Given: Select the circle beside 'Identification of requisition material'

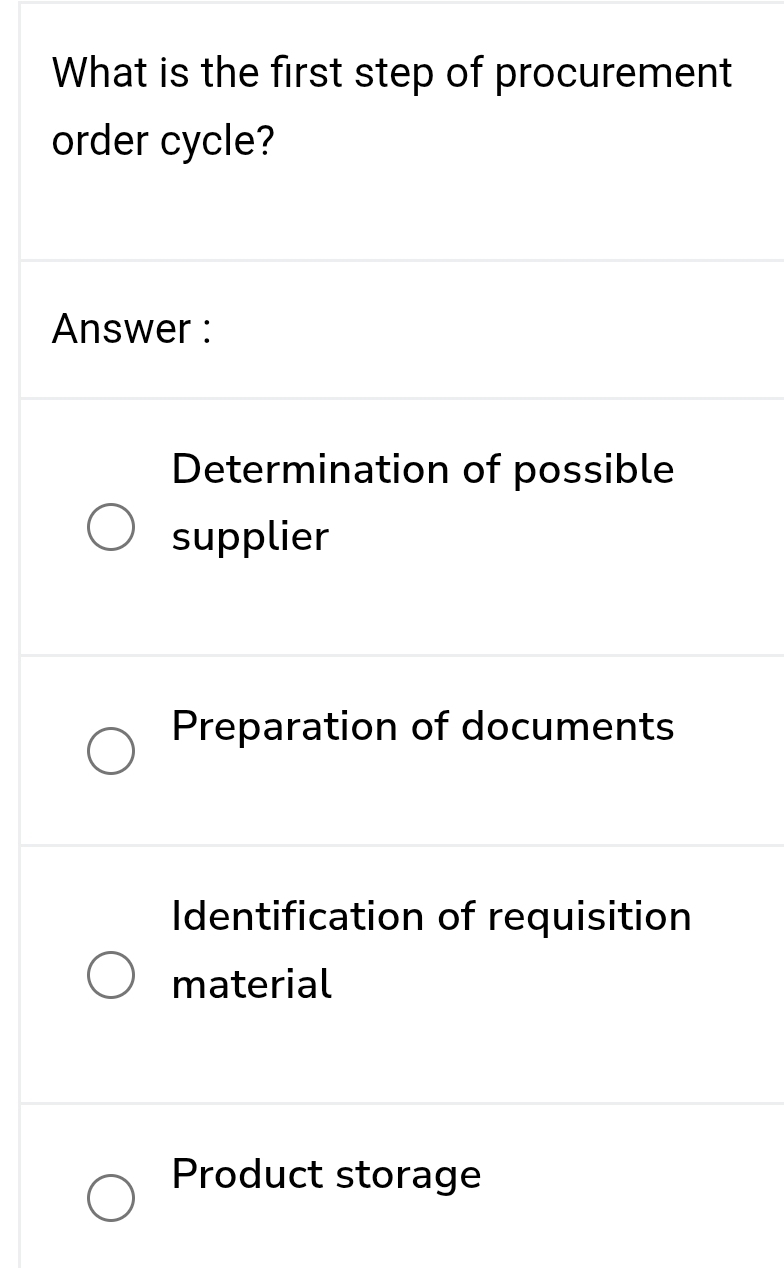Looking at the screenshot, I should click(110, 976).
